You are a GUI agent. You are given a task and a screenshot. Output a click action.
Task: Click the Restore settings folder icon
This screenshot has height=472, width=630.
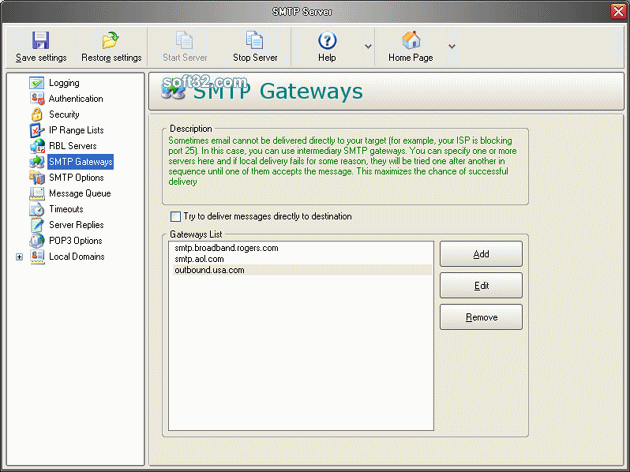tap(110, 40)
